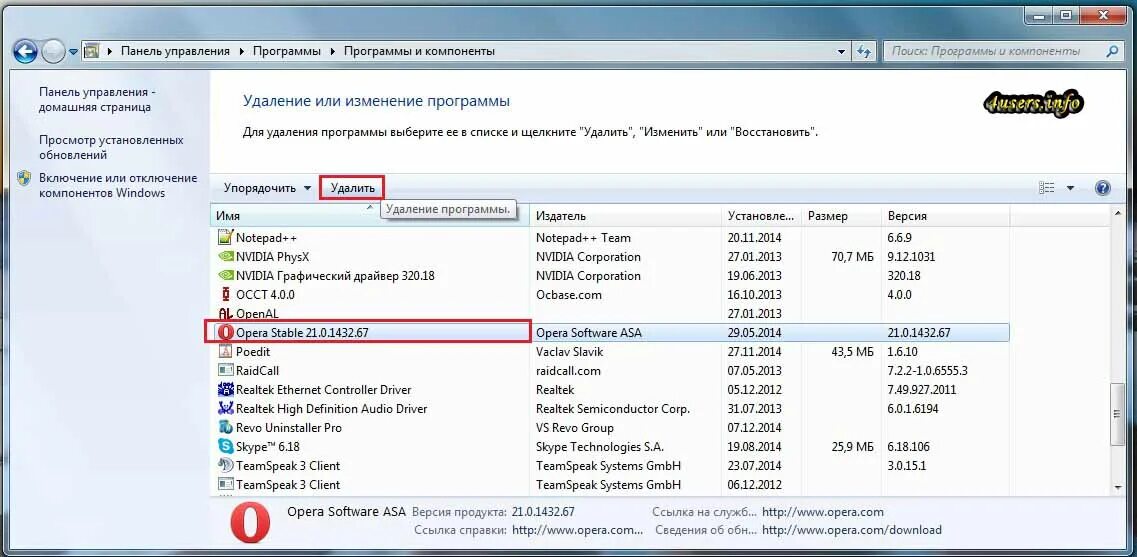Click the scrollbar down arrow
The width and height of the screenshot is (1137, 557).
point(1117,488)
